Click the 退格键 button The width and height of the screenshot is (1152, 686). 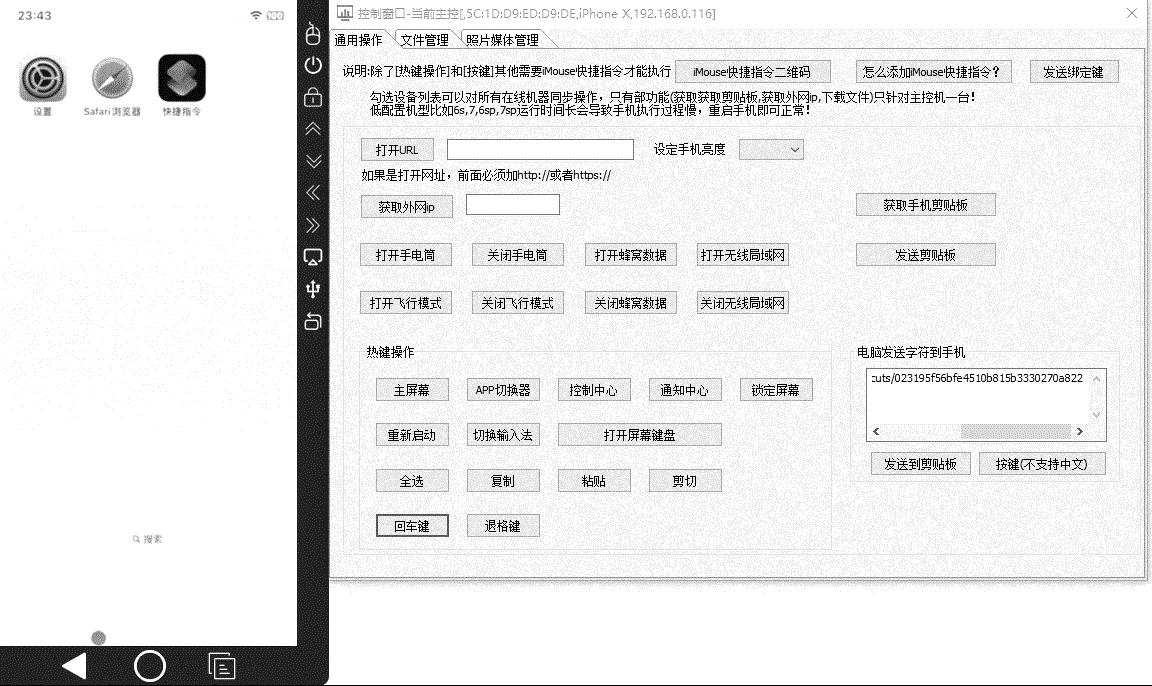(x=503, y=526)
